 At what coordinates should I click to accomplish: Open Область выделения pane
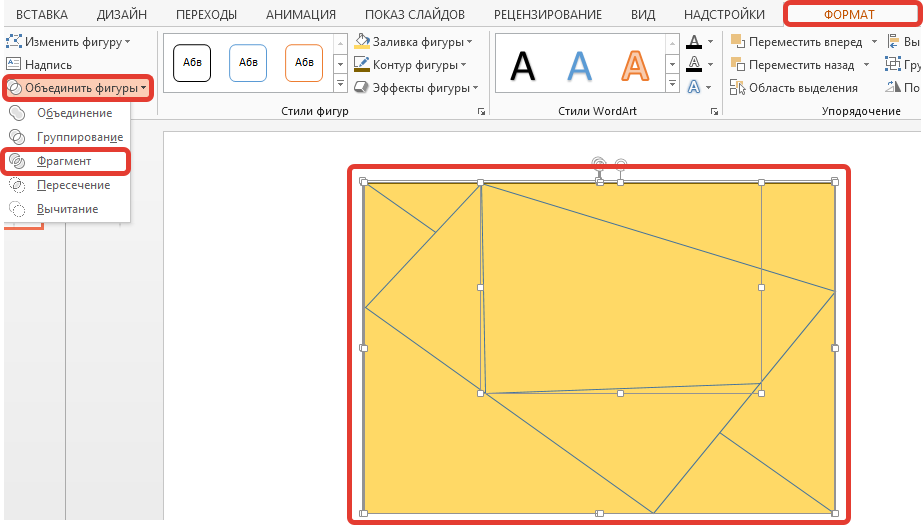793,88
